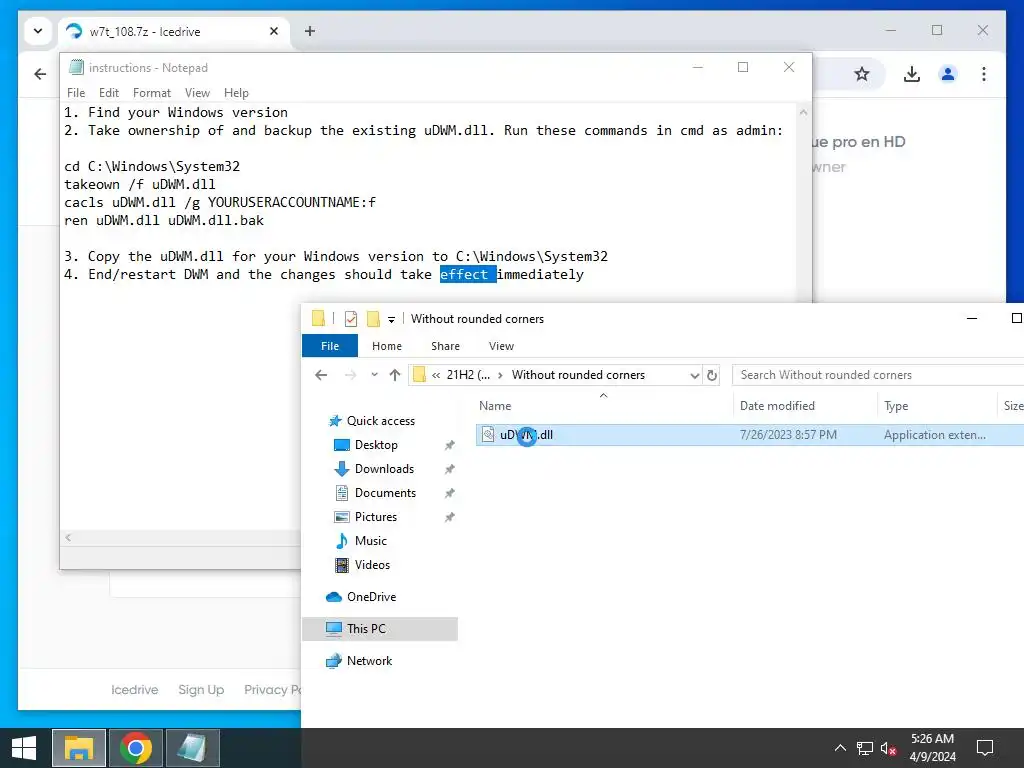Click Explorer's Forward navigation arrow
This screenshot has height=768, width=1024.
click(x=351, y=375)
